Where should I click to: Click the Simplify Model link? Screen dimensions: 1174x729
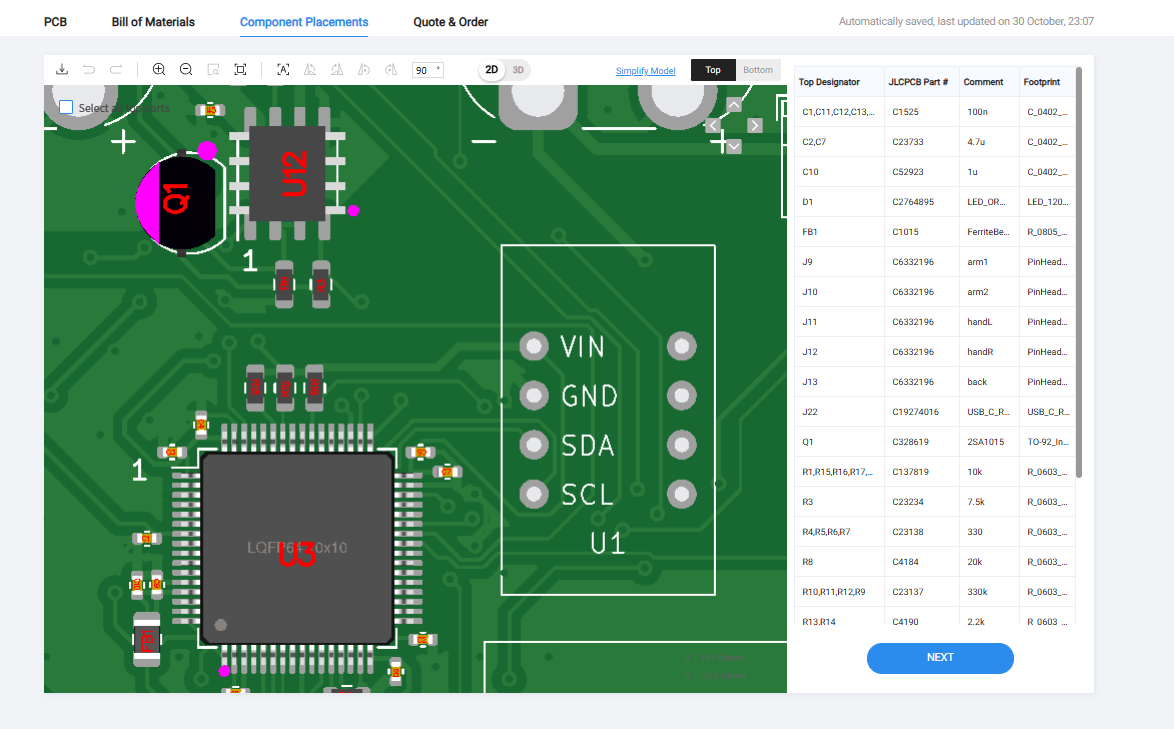tap(645, 71)
